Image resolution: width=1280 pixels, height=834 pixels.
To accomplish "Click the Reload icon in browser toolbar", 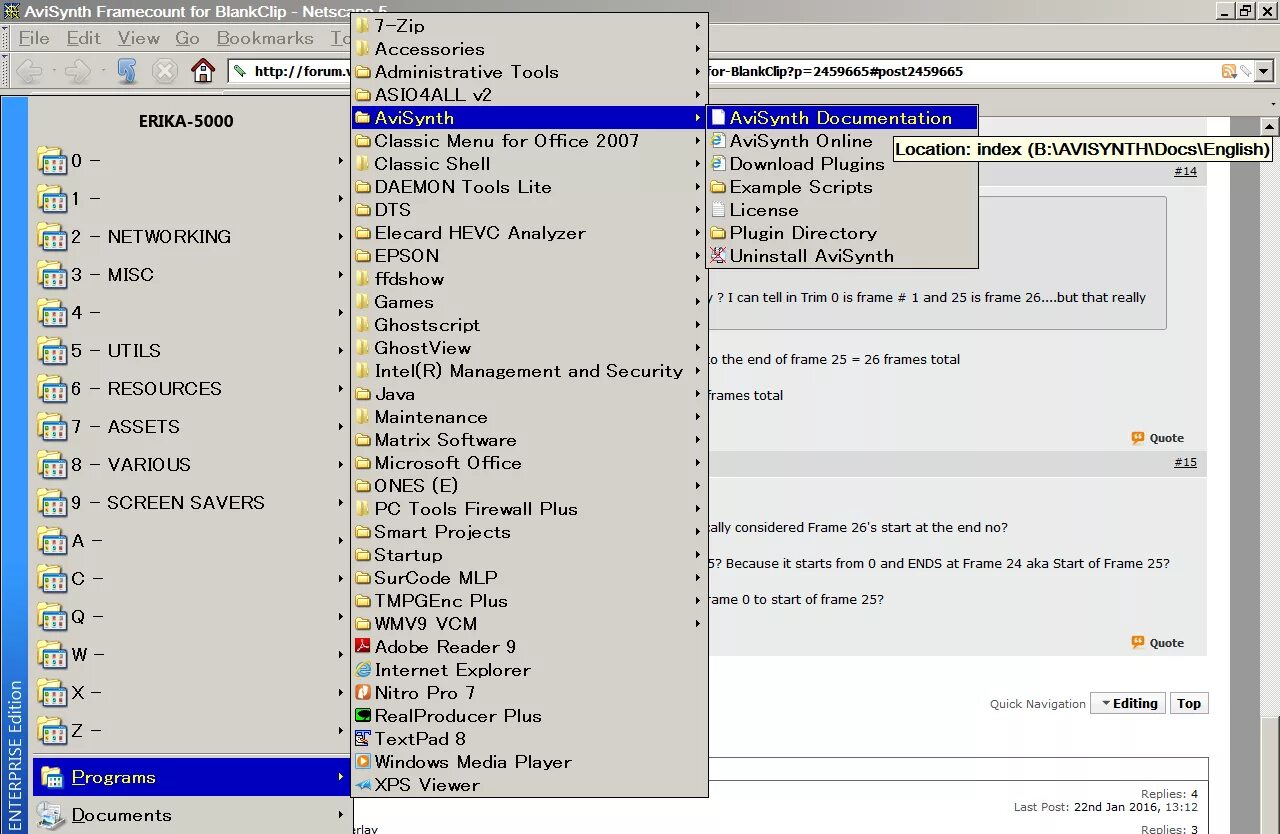I will pos(127,71).
